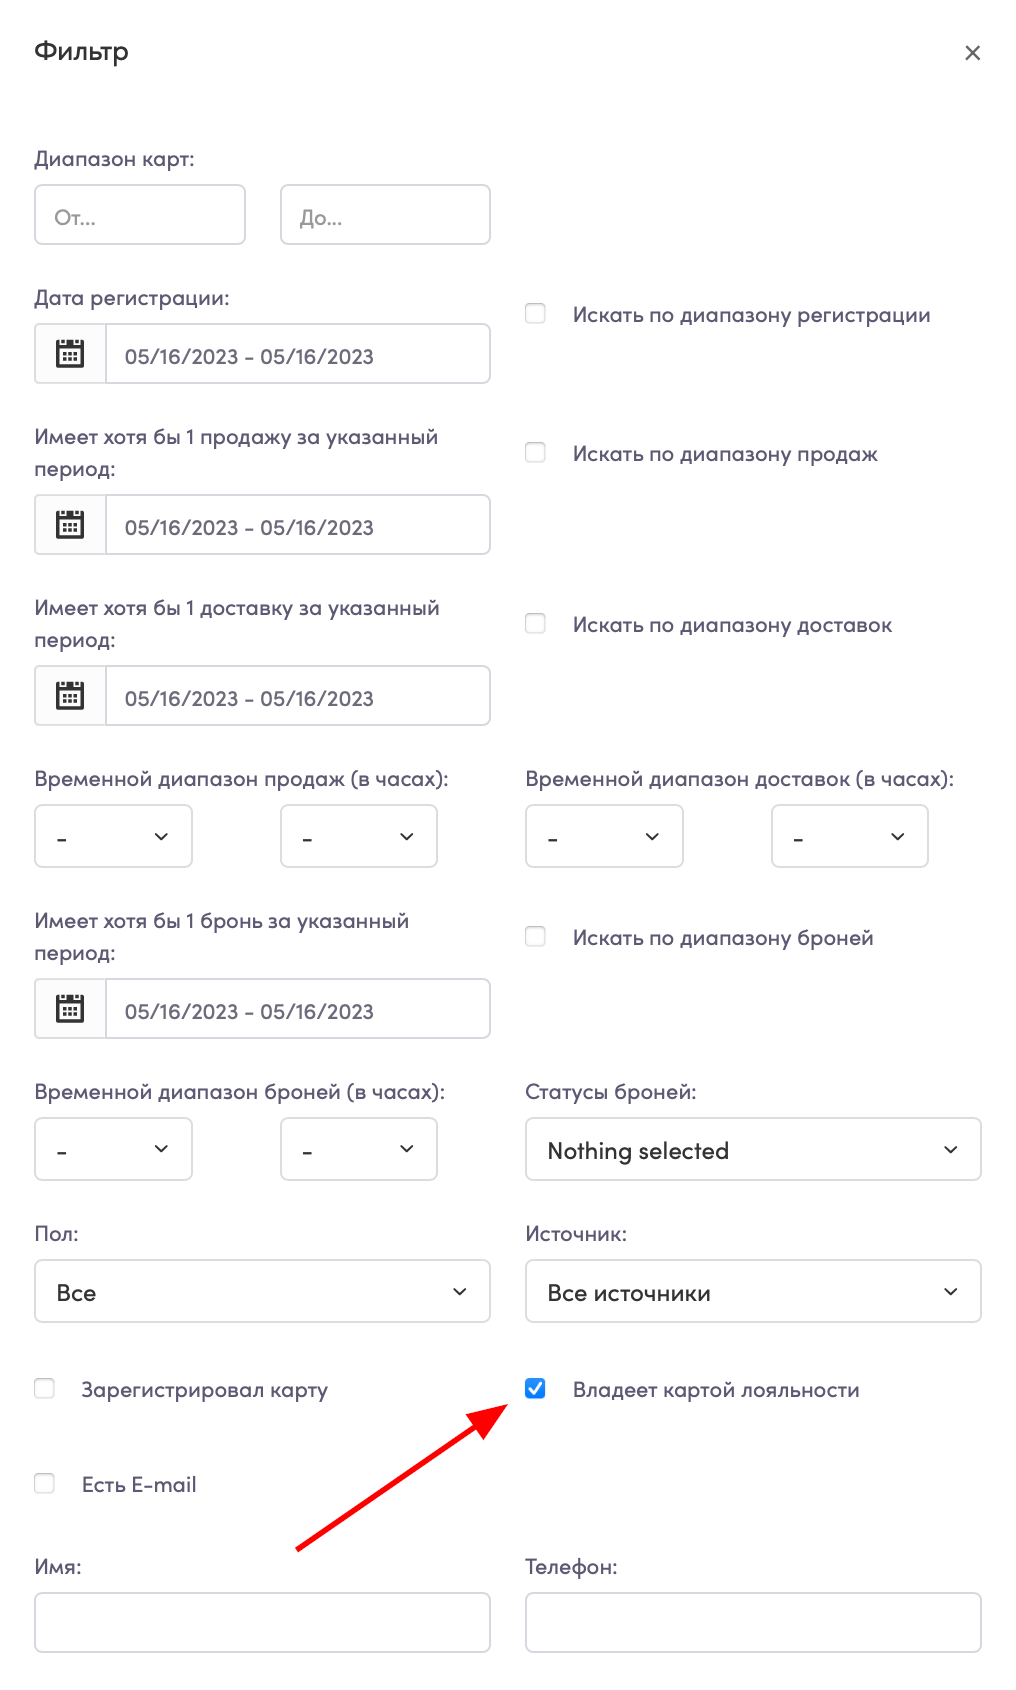Enable Искать по диапазону регистрации checkbox
1016x1690 pixels.
coord(536,314)
